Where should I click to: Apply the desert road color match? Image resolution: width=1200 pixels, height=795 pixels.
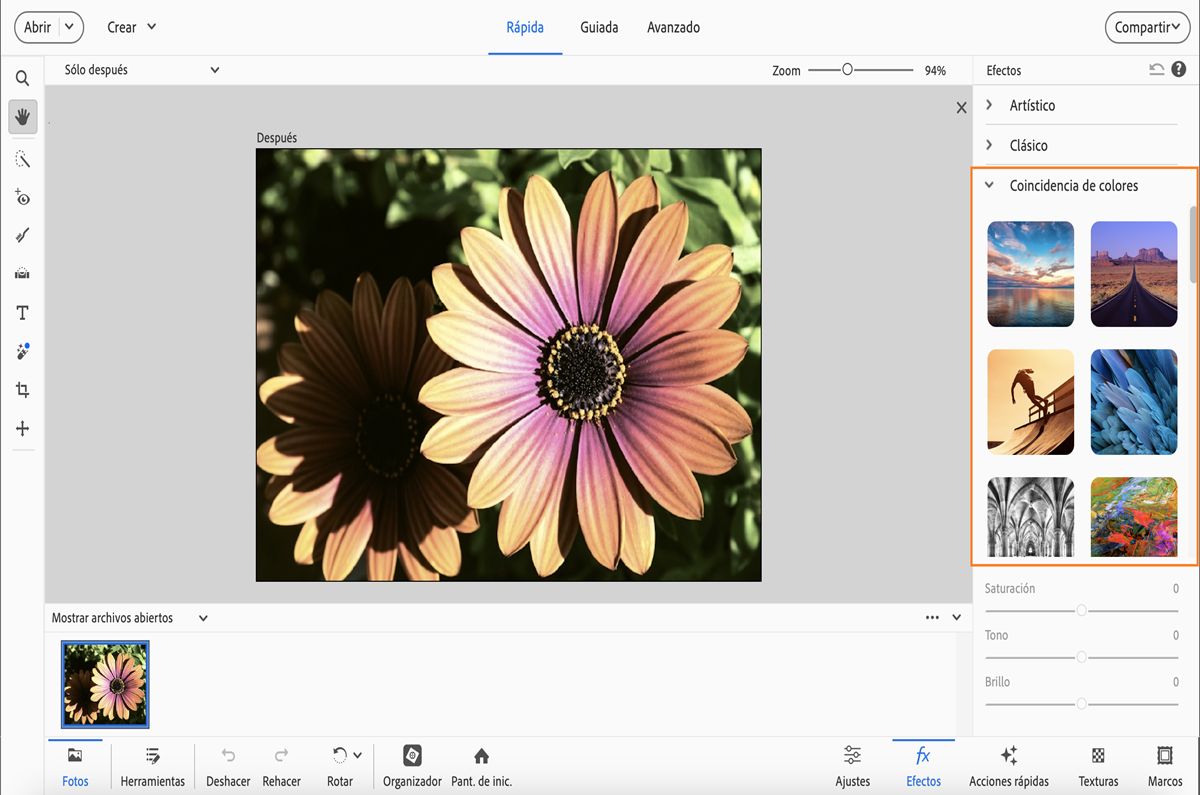[1134, 274]
